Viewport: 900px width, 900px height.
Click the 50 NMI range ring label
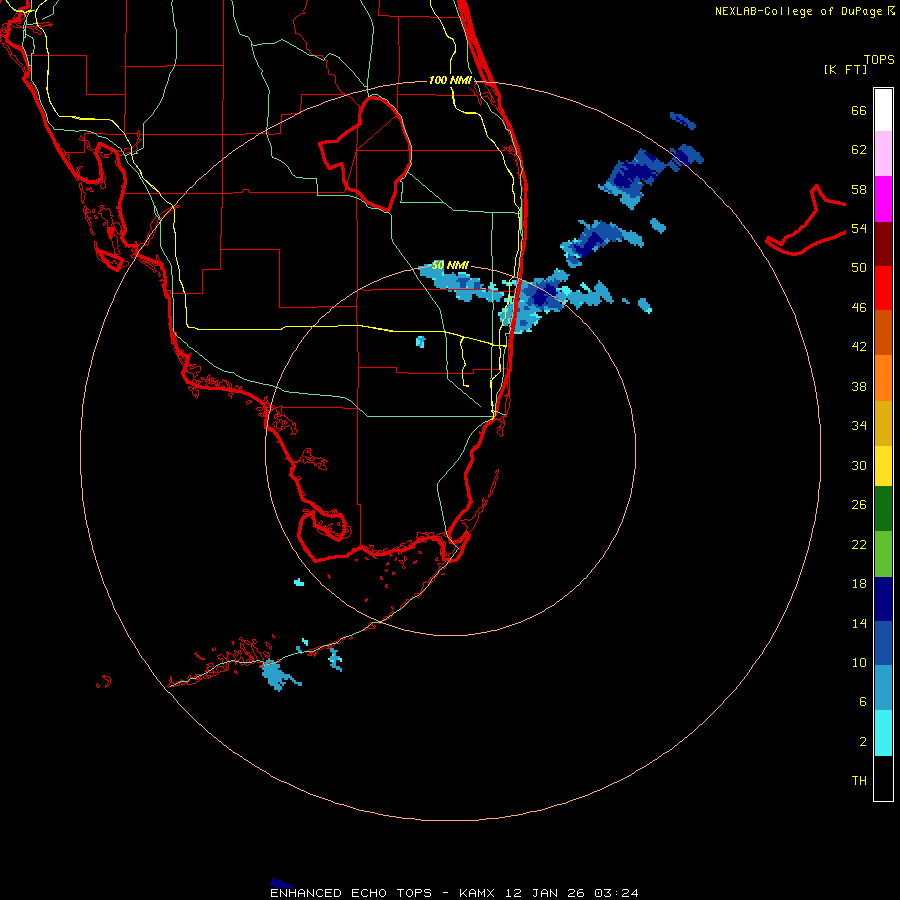pyautogui.click(x=450, y=265)
